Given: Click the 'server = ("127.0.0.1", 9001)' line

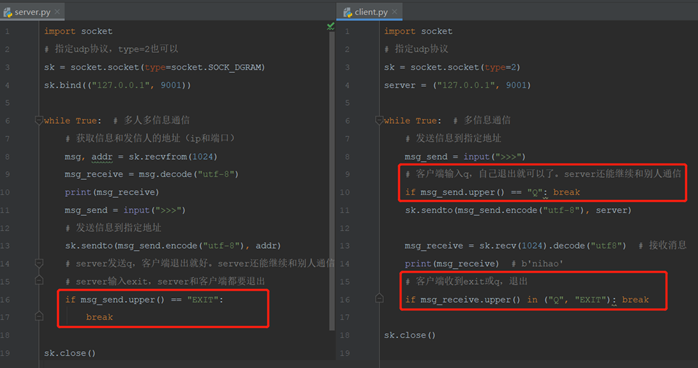Looking at the screenshot, I should coord(457,85).
